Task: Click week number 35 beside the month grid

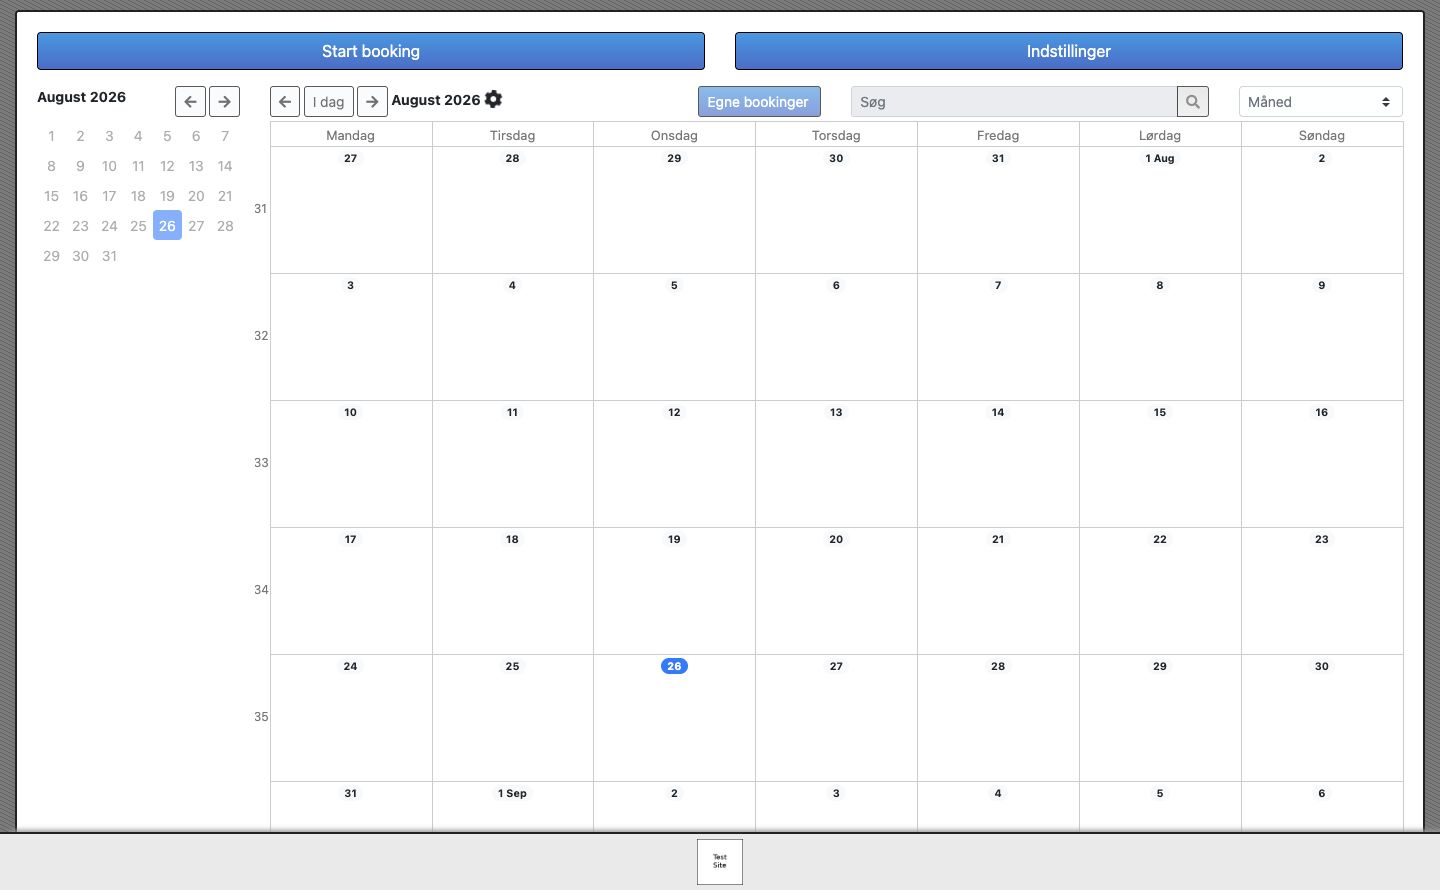Action: pos(260,717)
